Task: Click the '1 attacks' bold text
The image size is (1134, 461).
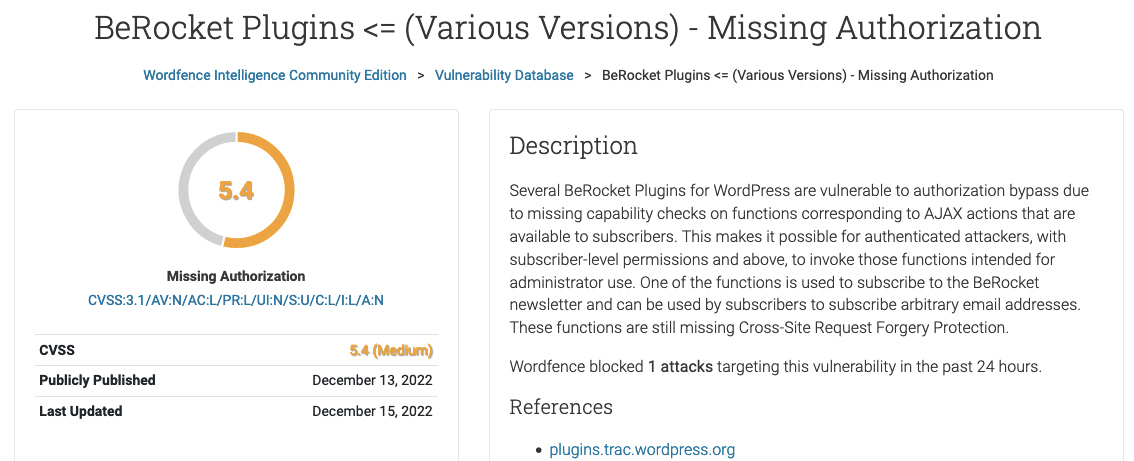Action: pos(681,366)
